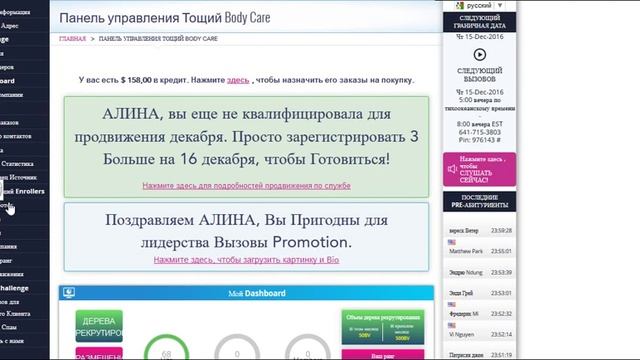Click the $ 158,00 credit amount
The image size is (640, 360).
136,80
